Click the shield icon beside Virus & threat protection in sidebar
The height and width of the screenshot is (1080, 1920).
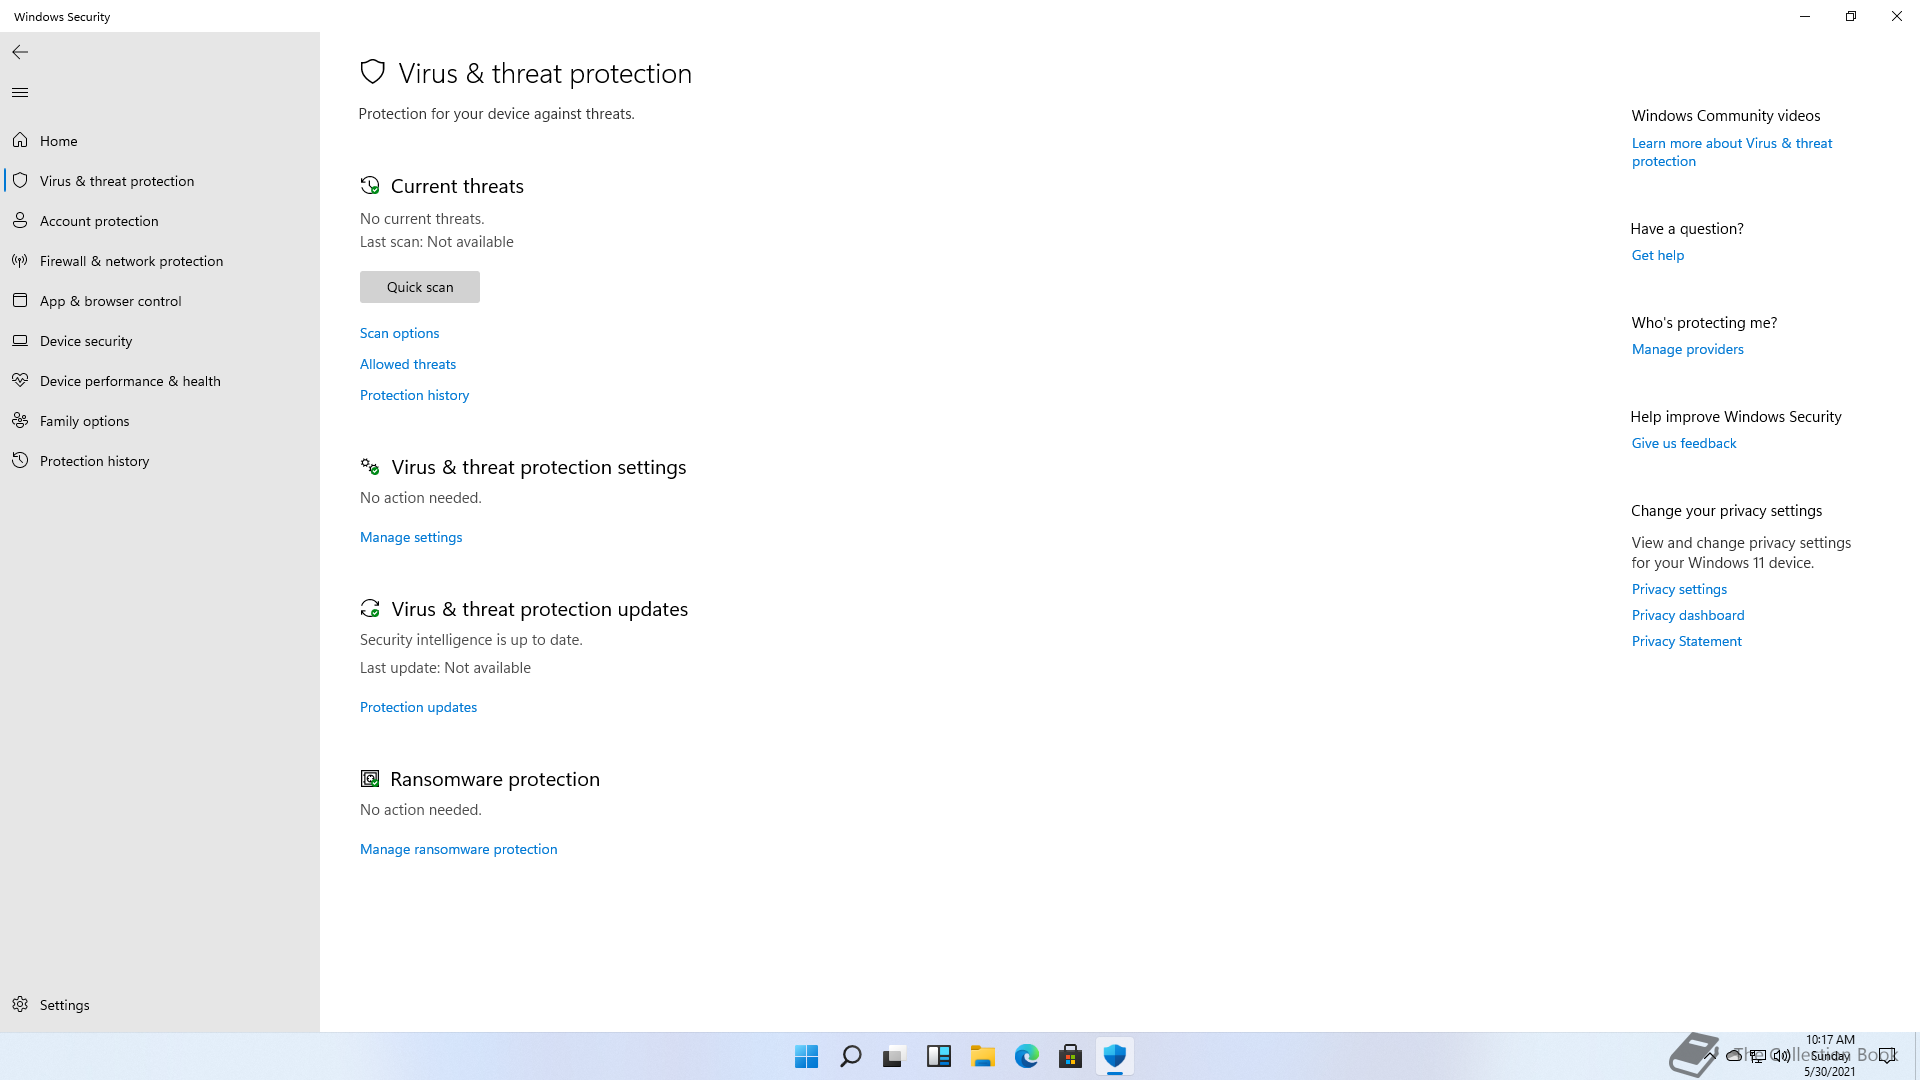coord(20,180)
